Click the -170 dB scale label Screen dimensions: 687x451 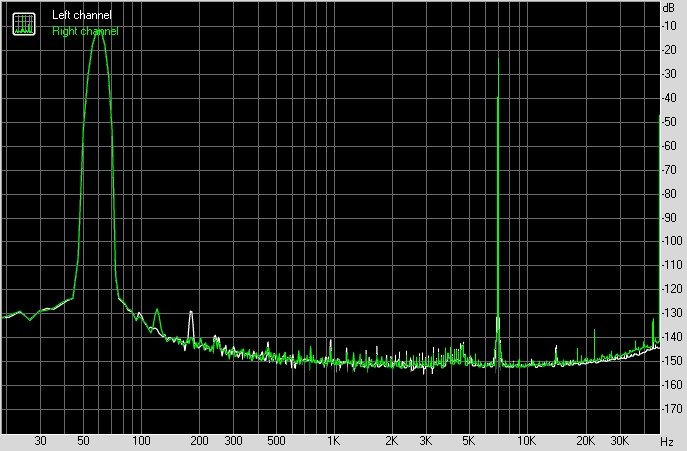click(672, 408)
